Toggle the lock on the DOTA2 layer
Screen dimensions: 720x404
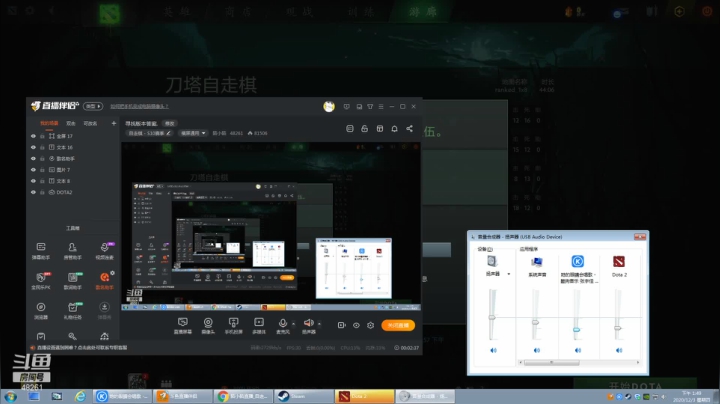coord(42,192)
